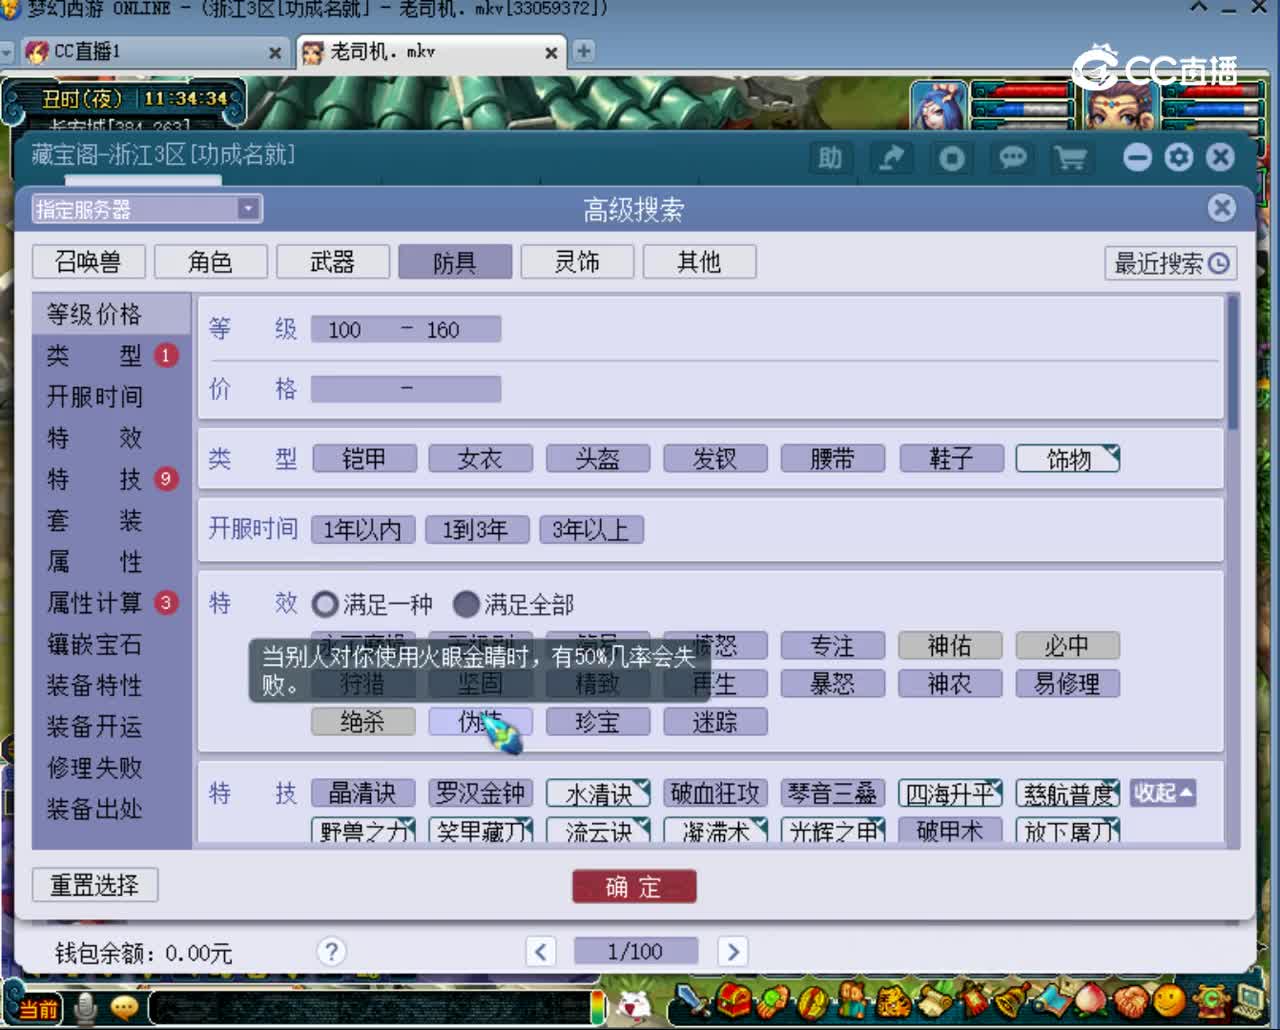This screenshot has height=1030, width=1280.
Task: Open 最近搜索 recent searches
Action: (1171, 263)
